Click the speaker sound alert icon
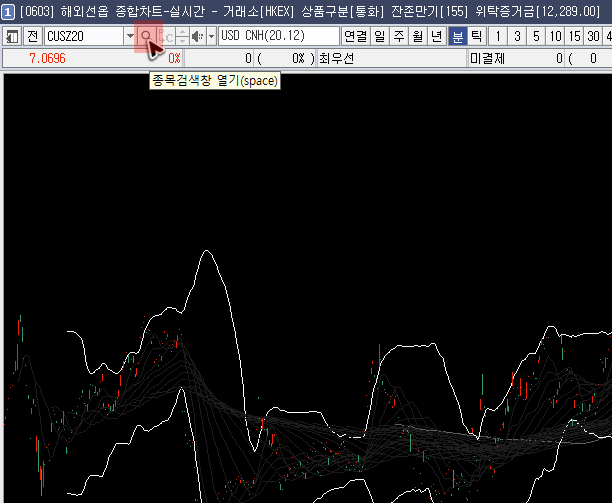The height and width of the screenshot is (503, 612). click(198, 37)
